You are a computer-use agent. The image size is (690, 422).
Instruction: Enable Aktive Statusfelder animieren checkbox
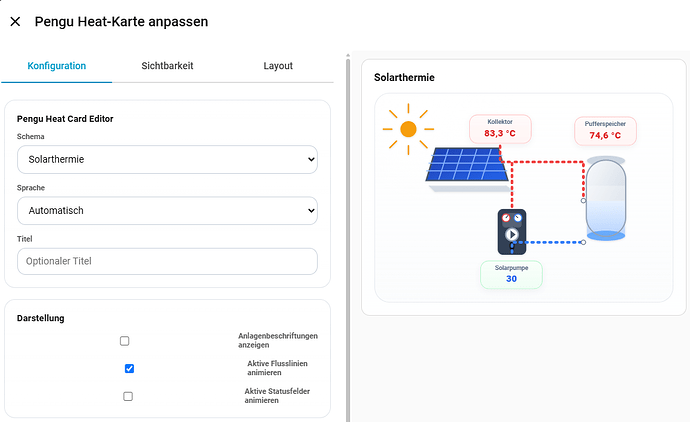coord(128,396)
